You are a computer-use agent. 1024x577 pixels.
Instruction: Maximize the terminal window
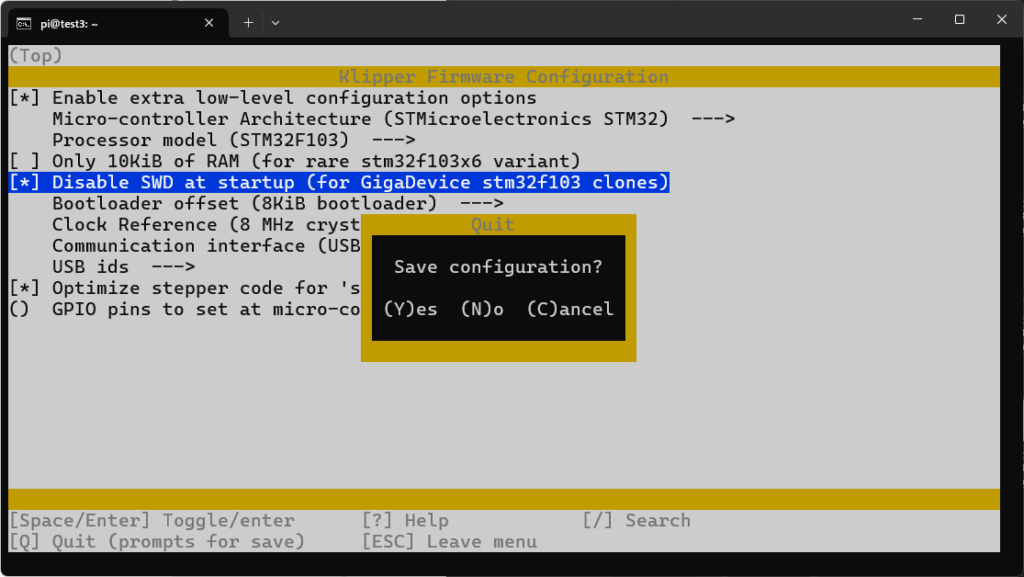pos(959,19)
